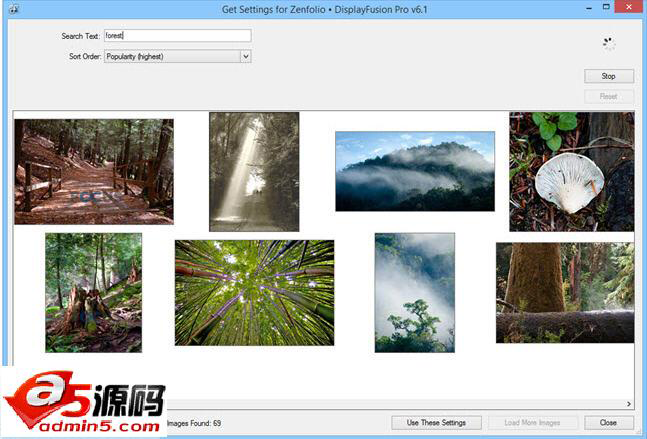Select the bamboo canopy thumbnail
This screenshot has width=647, height=439.
click(x=255, y=293)
